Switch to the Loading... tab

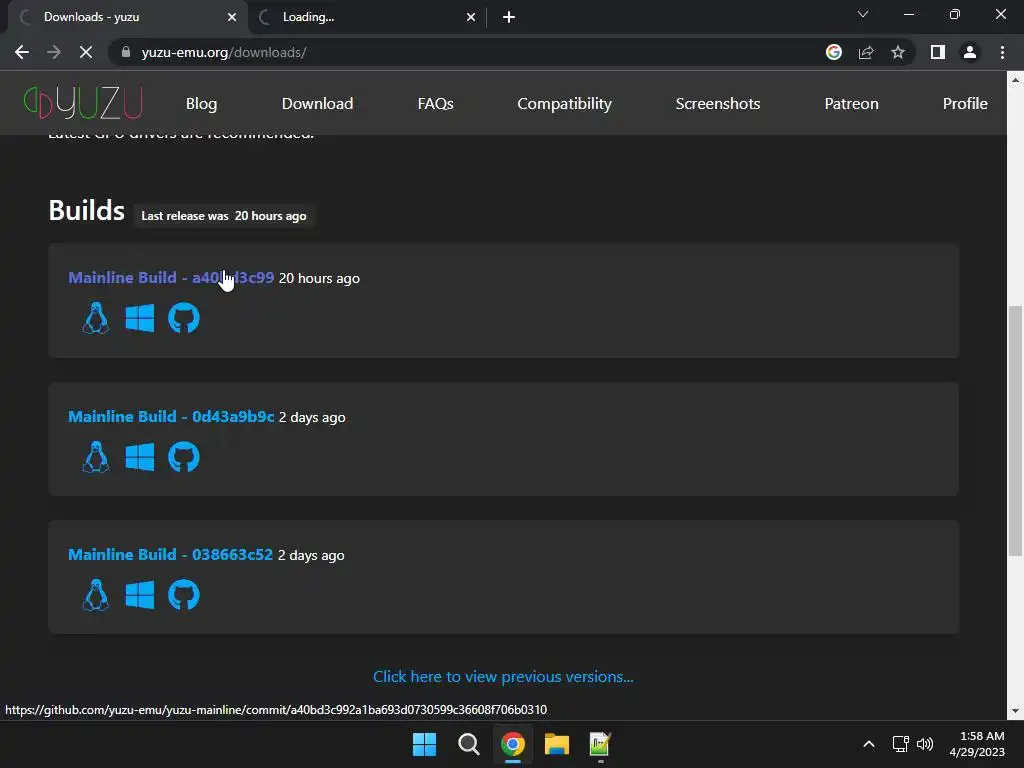click(366, 17)
